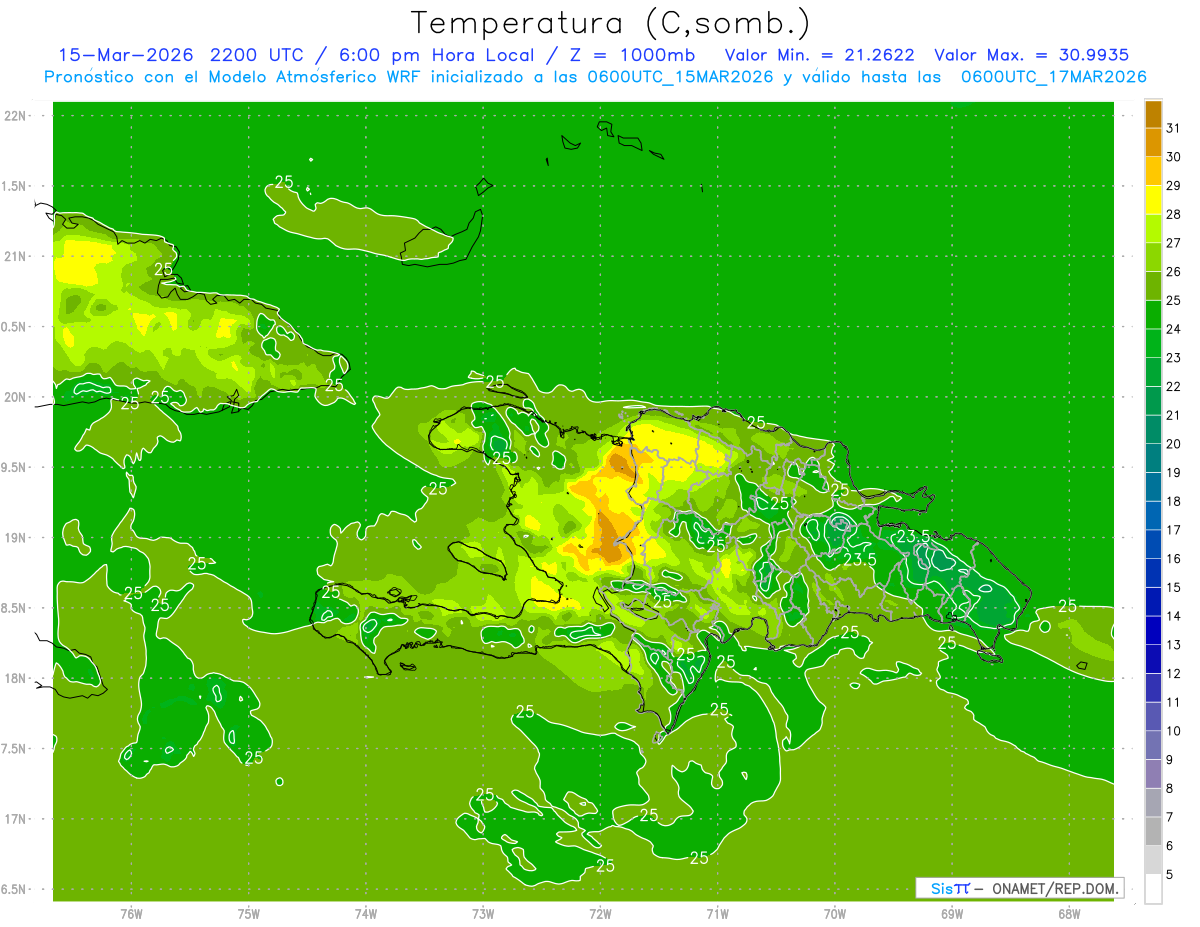Click the '71W' longitude axis label
The height and width of the screenshot is (927, 1200).
(x=717, y=914)
